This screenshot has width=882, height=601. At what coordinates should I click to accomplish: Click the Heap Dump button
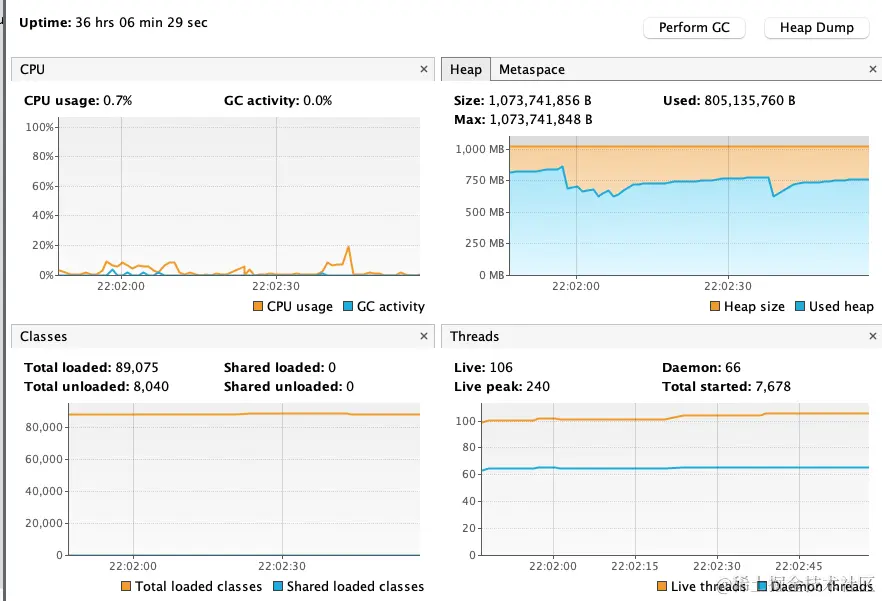point(816,28)
